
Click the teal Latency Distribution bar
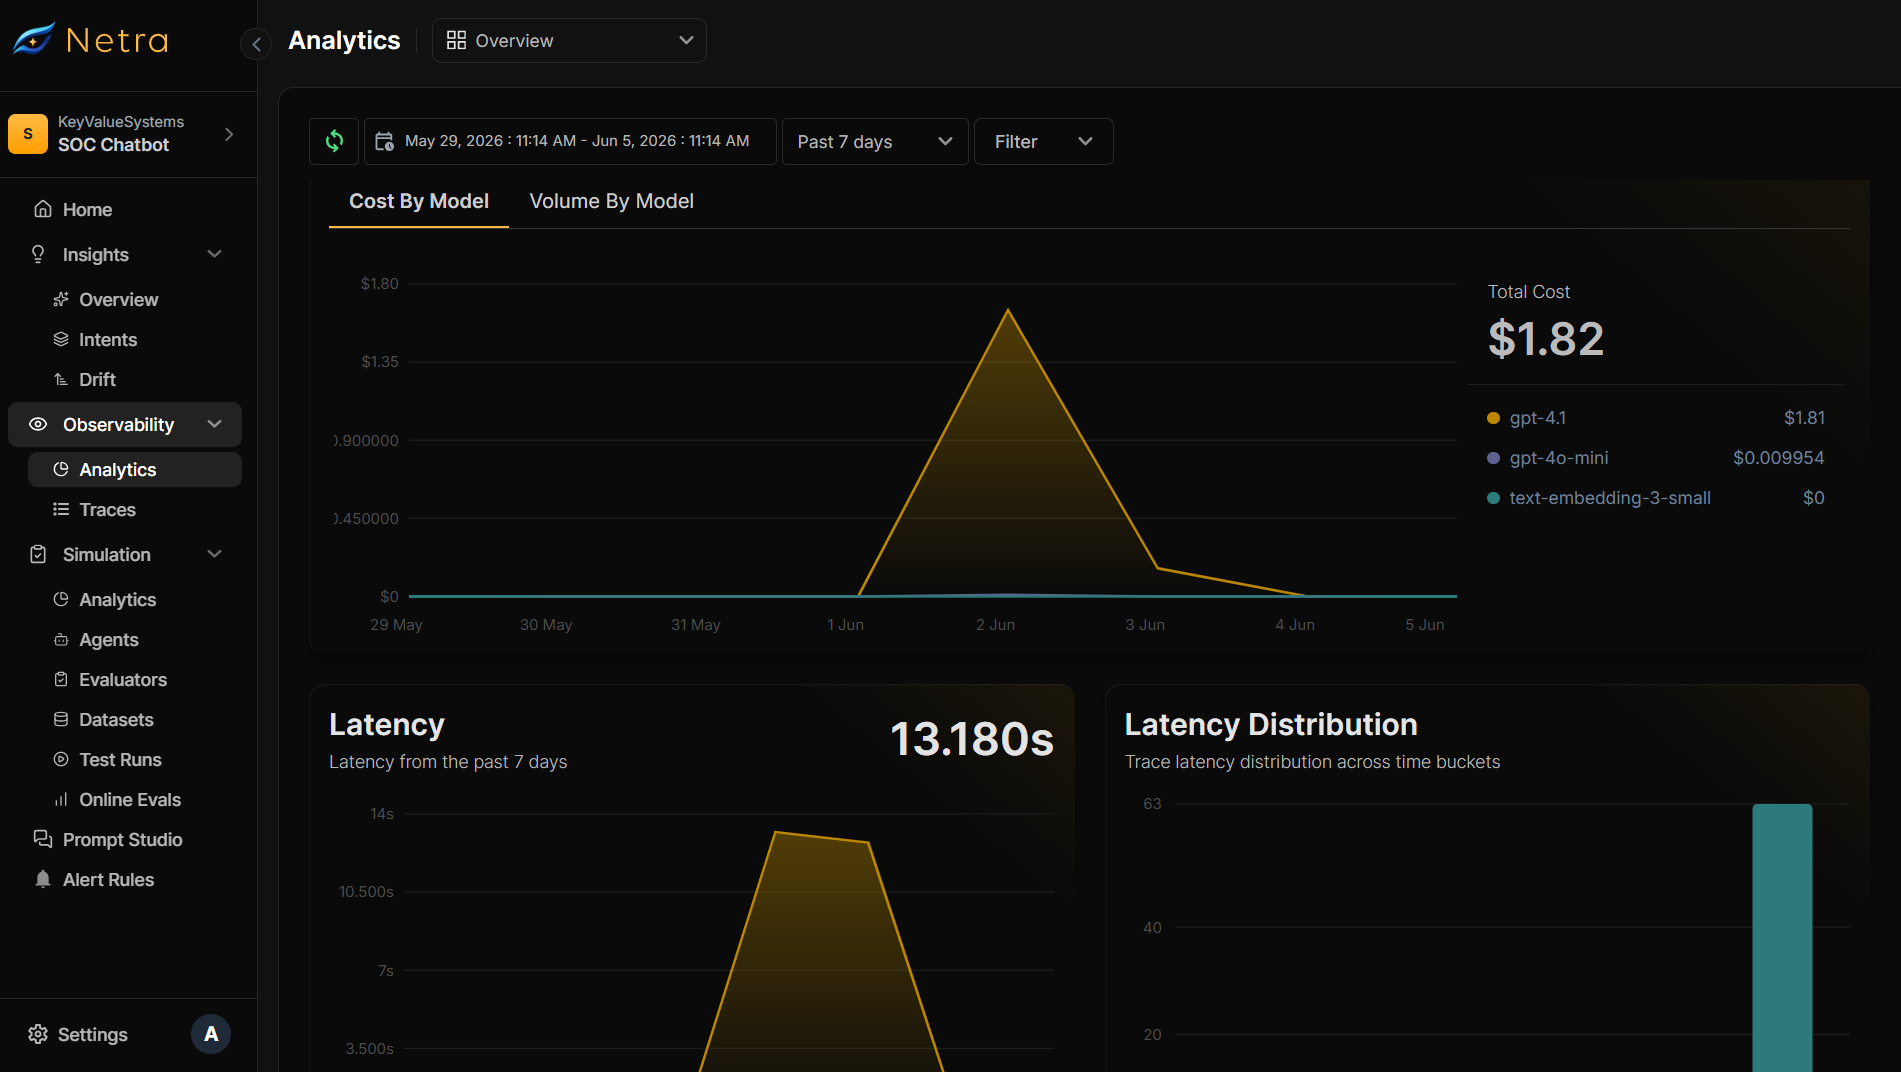tap(1782, 937)
